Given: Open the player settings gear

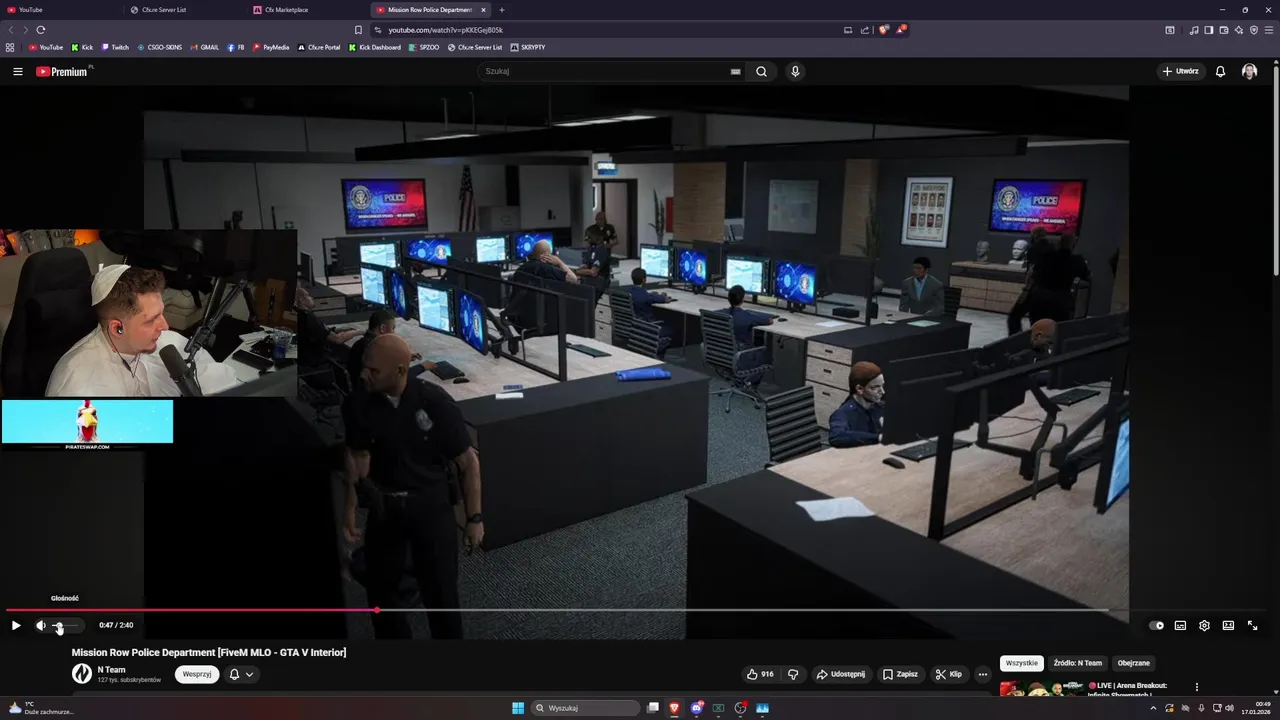Looking at the screenshot, I should (x=1204, y=625).
